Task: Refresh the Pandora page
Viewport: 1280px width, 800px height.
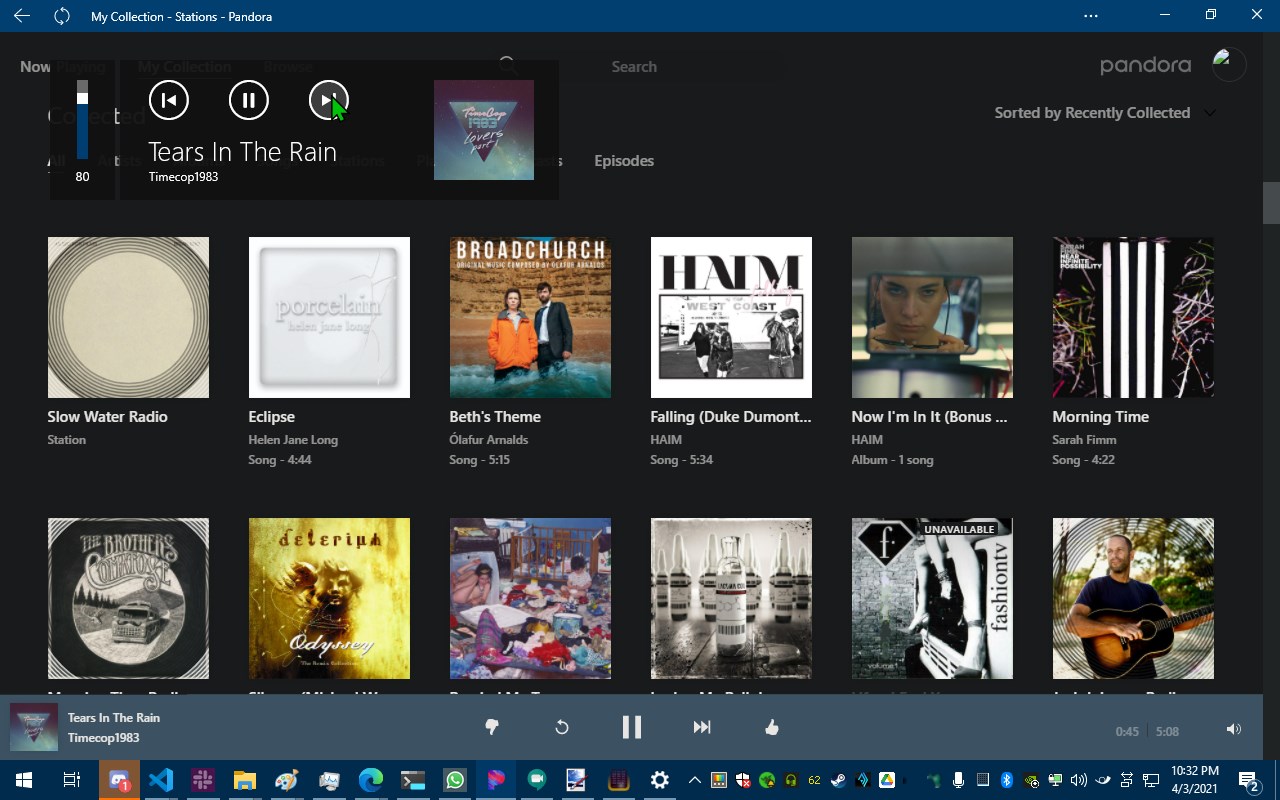Action: point(62,16)
